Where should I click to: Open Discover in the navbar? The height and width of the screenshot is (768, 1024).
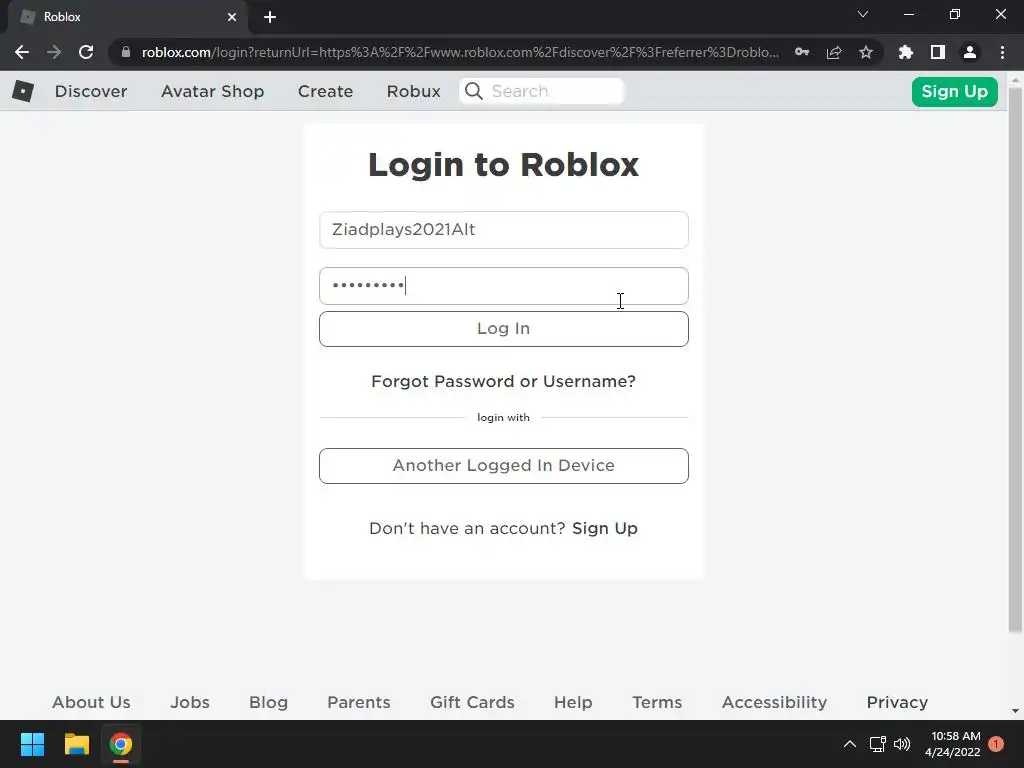coord(91,91)
